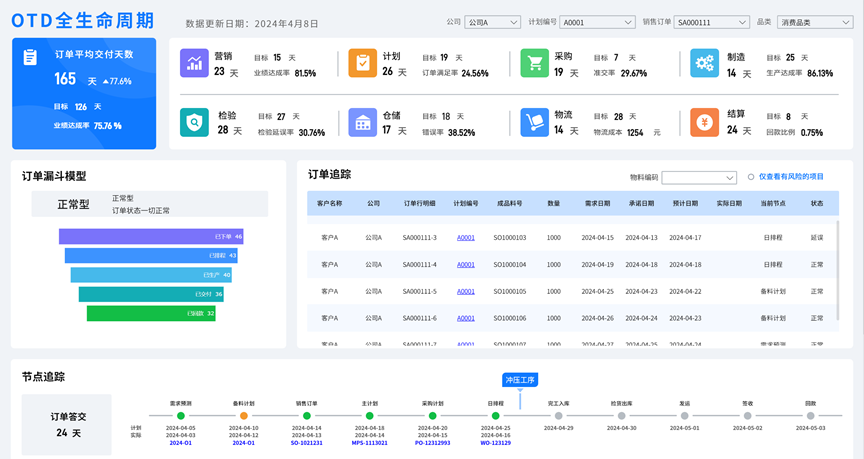Screen dimensions: 864x459
Task: Open the SO-1021231 reference link
Action: click(x=307, y=443)
